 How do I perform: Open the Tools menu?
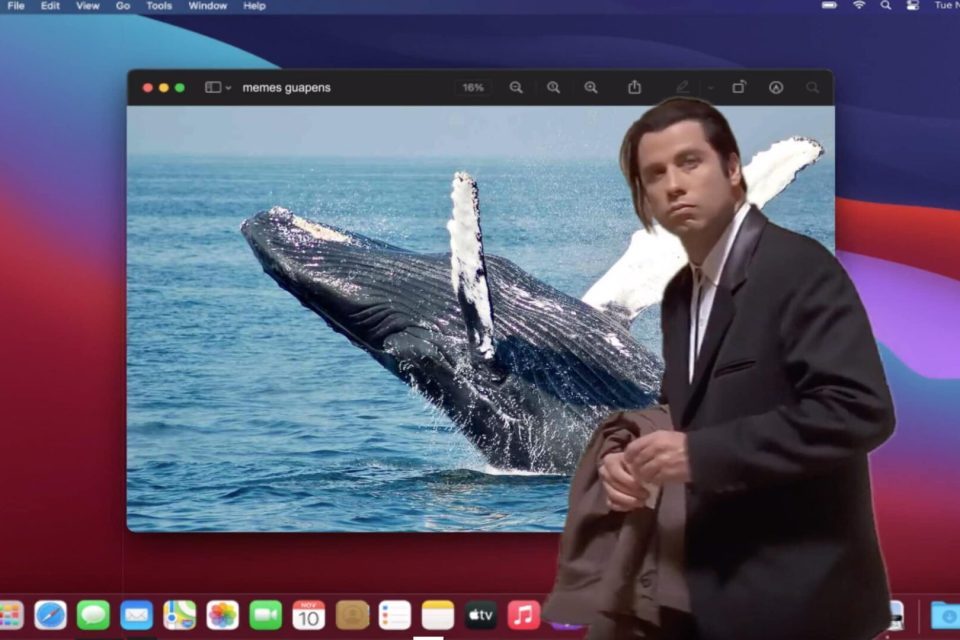pos(159,6)
